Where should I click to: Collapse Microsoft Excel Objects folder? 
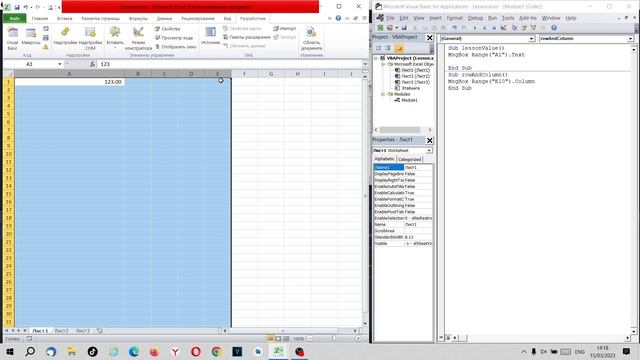(x=383, y=64)
